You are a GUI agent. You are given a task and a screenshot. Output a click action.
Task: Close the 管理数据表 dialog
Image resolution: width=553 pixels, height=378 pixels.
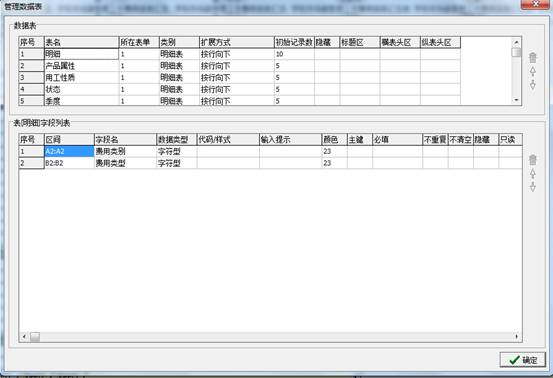pos(535,4)
